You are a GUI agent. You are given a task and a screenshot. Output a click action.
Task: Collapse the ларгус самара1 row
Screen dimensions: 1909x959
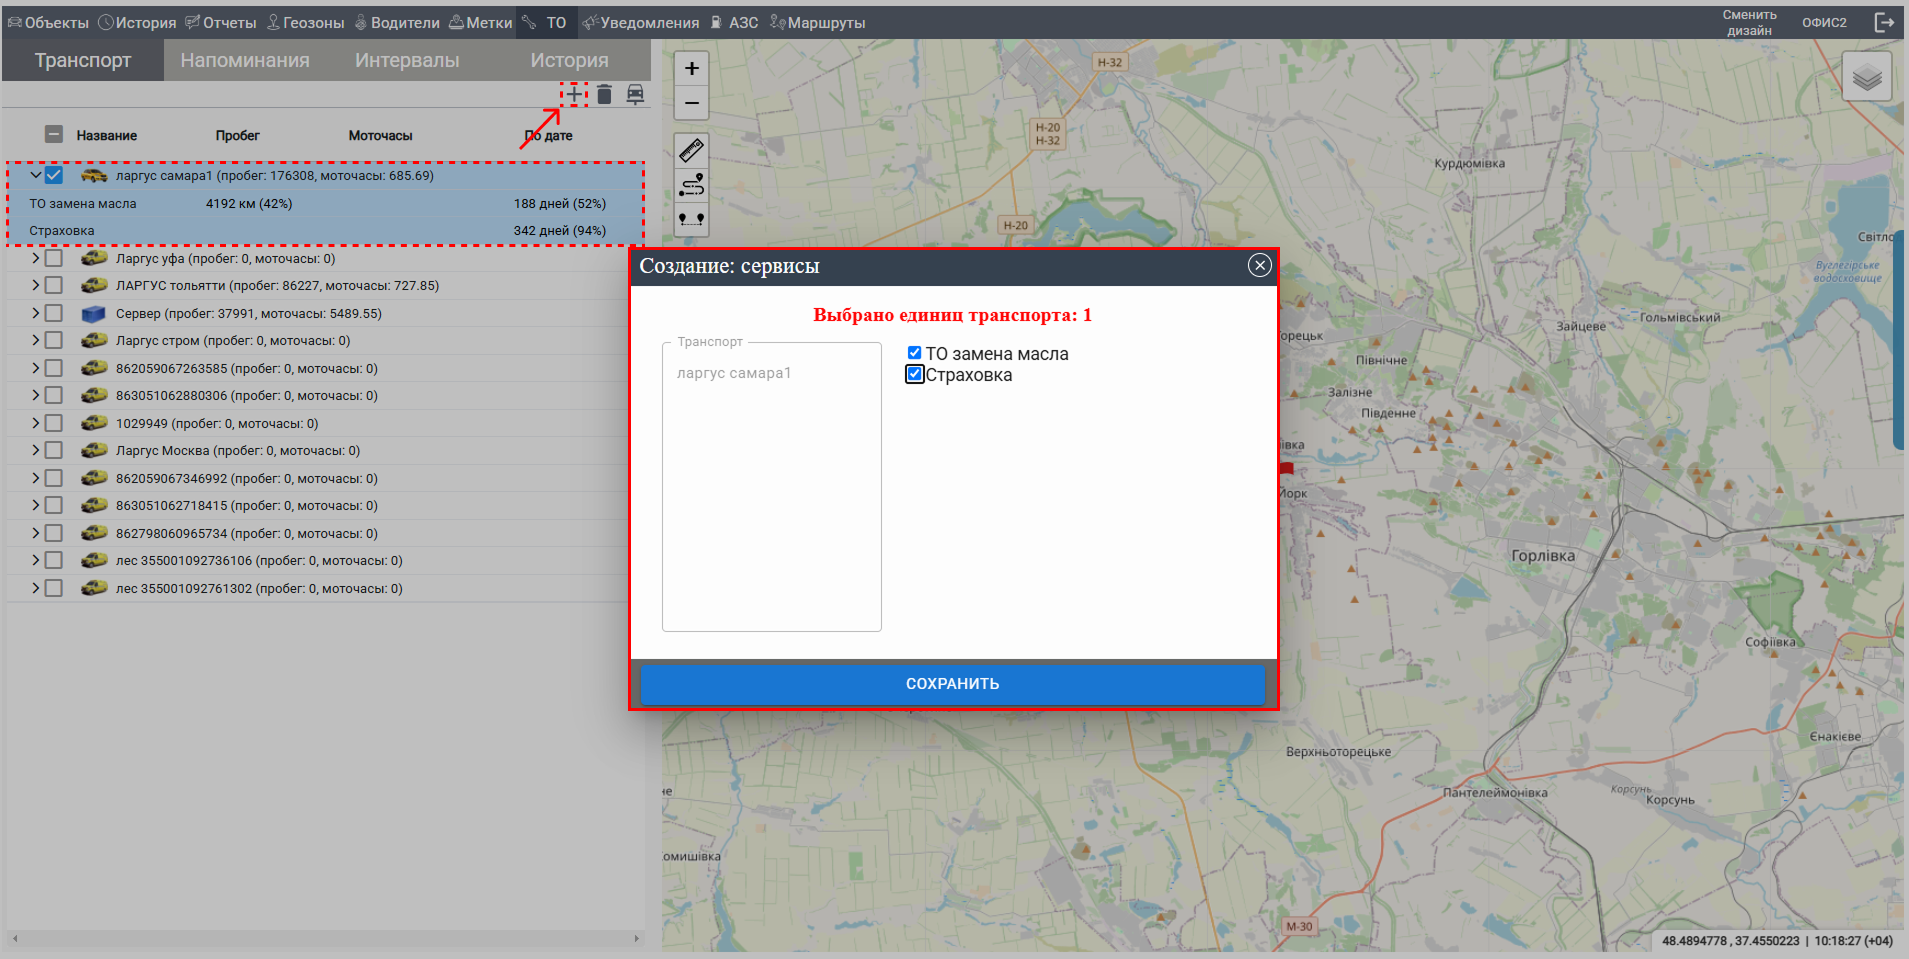coord(36,175)
